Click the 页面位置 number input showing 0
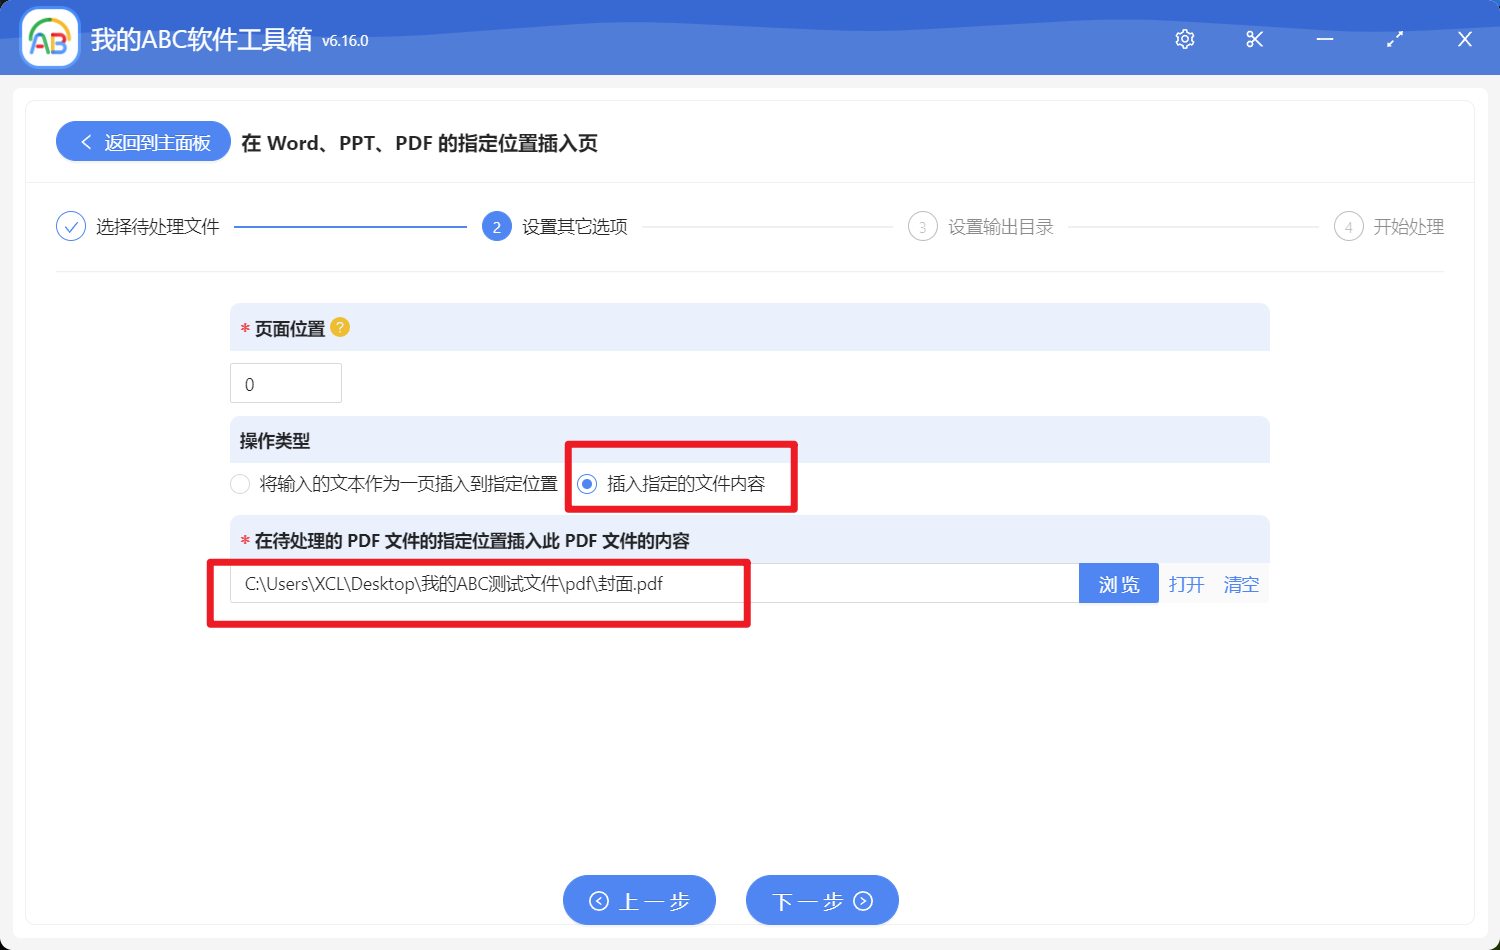 pos(285,382)
